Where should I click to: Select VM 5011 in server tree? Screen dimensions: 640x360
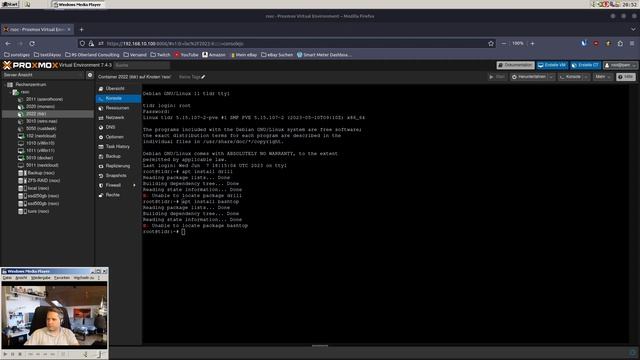coord(42,165)
